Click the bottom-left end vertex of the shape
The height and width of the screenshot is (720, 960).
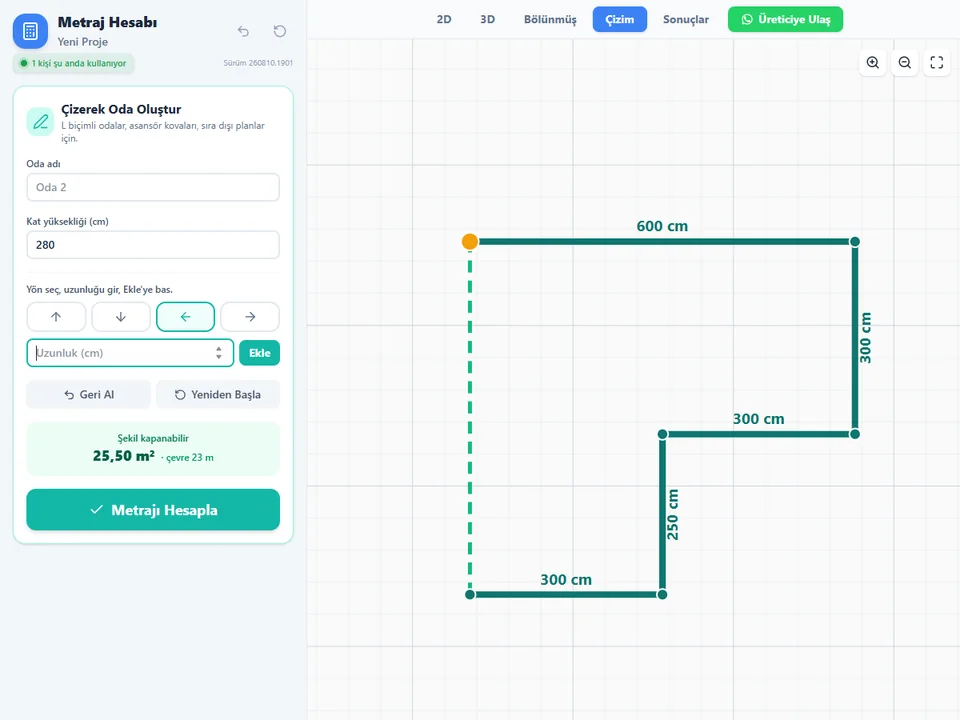(470, 594)
